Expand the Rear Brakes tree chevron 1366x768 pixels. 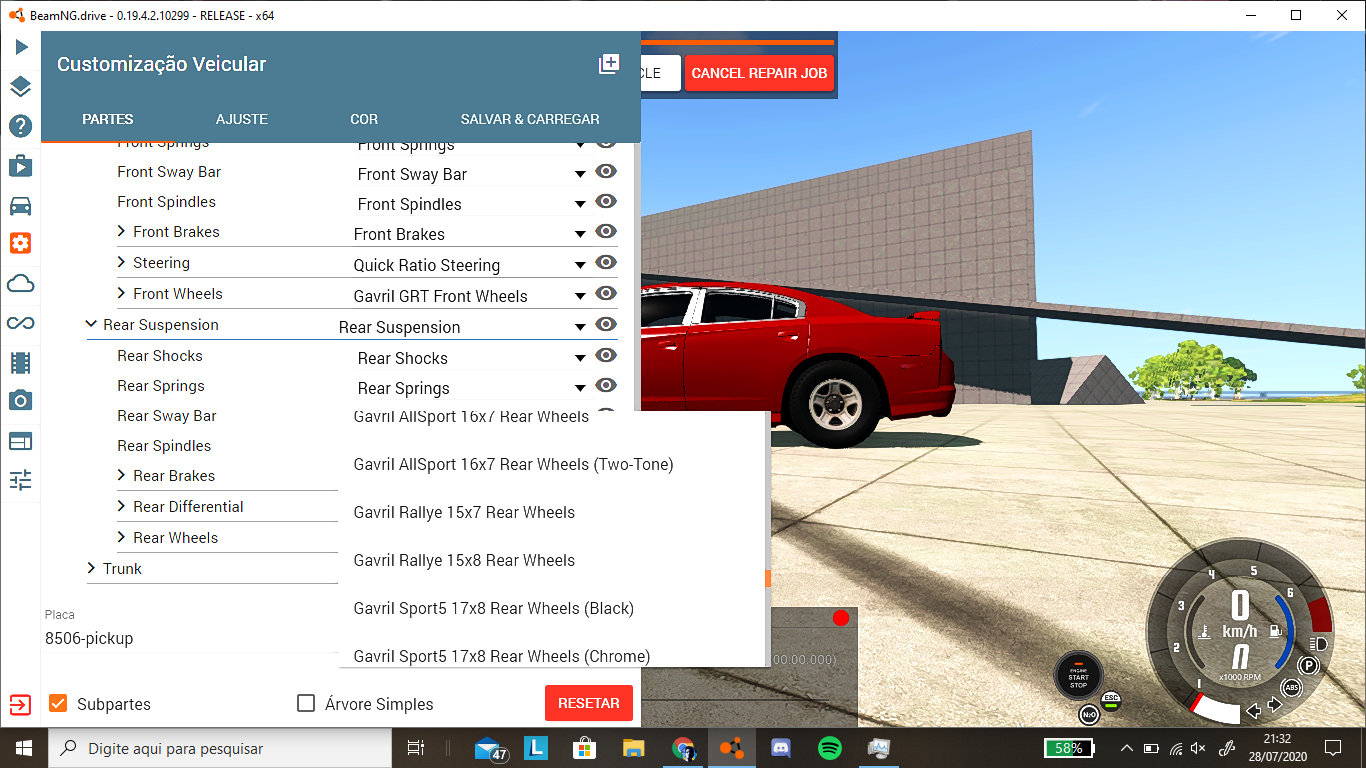click(x=122, y=476)
